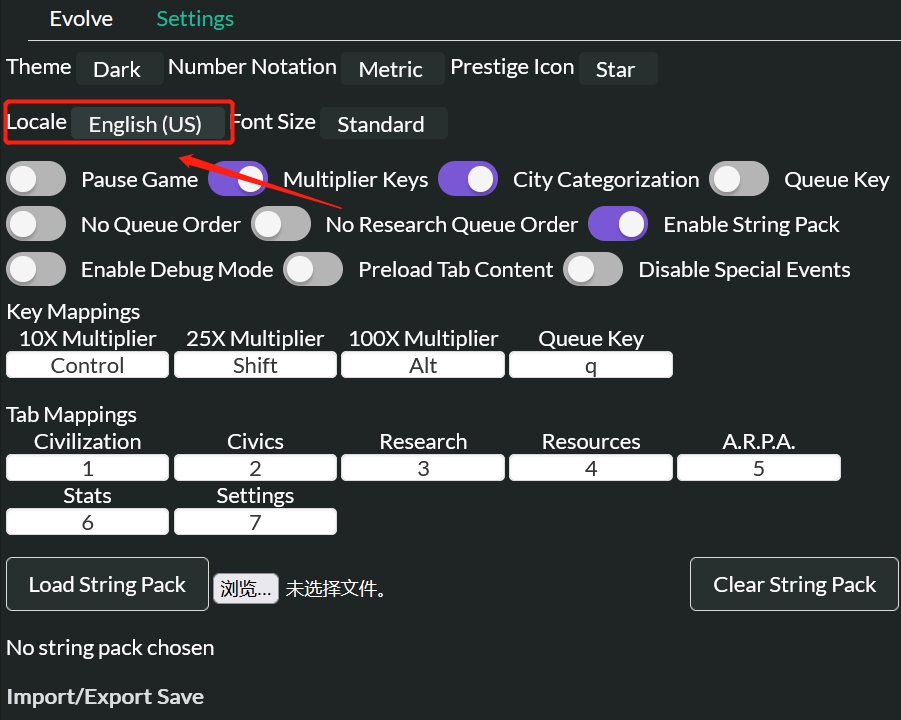
Task: Open the Prestige Icon selector showing Star
Action: (617, 69)
